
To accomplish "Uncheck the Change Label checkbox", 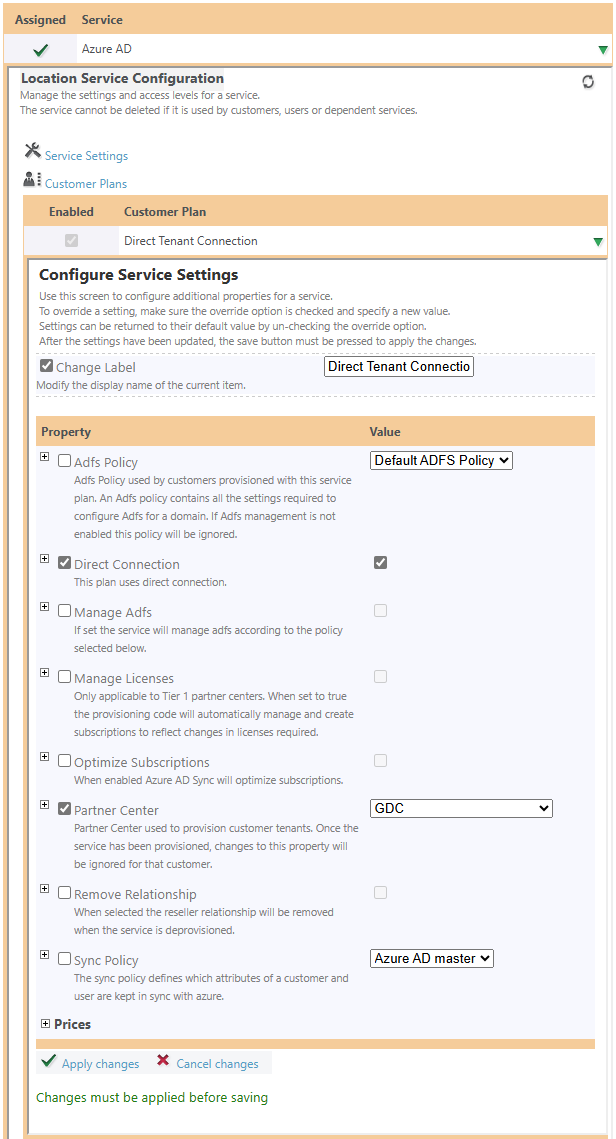I will 45,365.
